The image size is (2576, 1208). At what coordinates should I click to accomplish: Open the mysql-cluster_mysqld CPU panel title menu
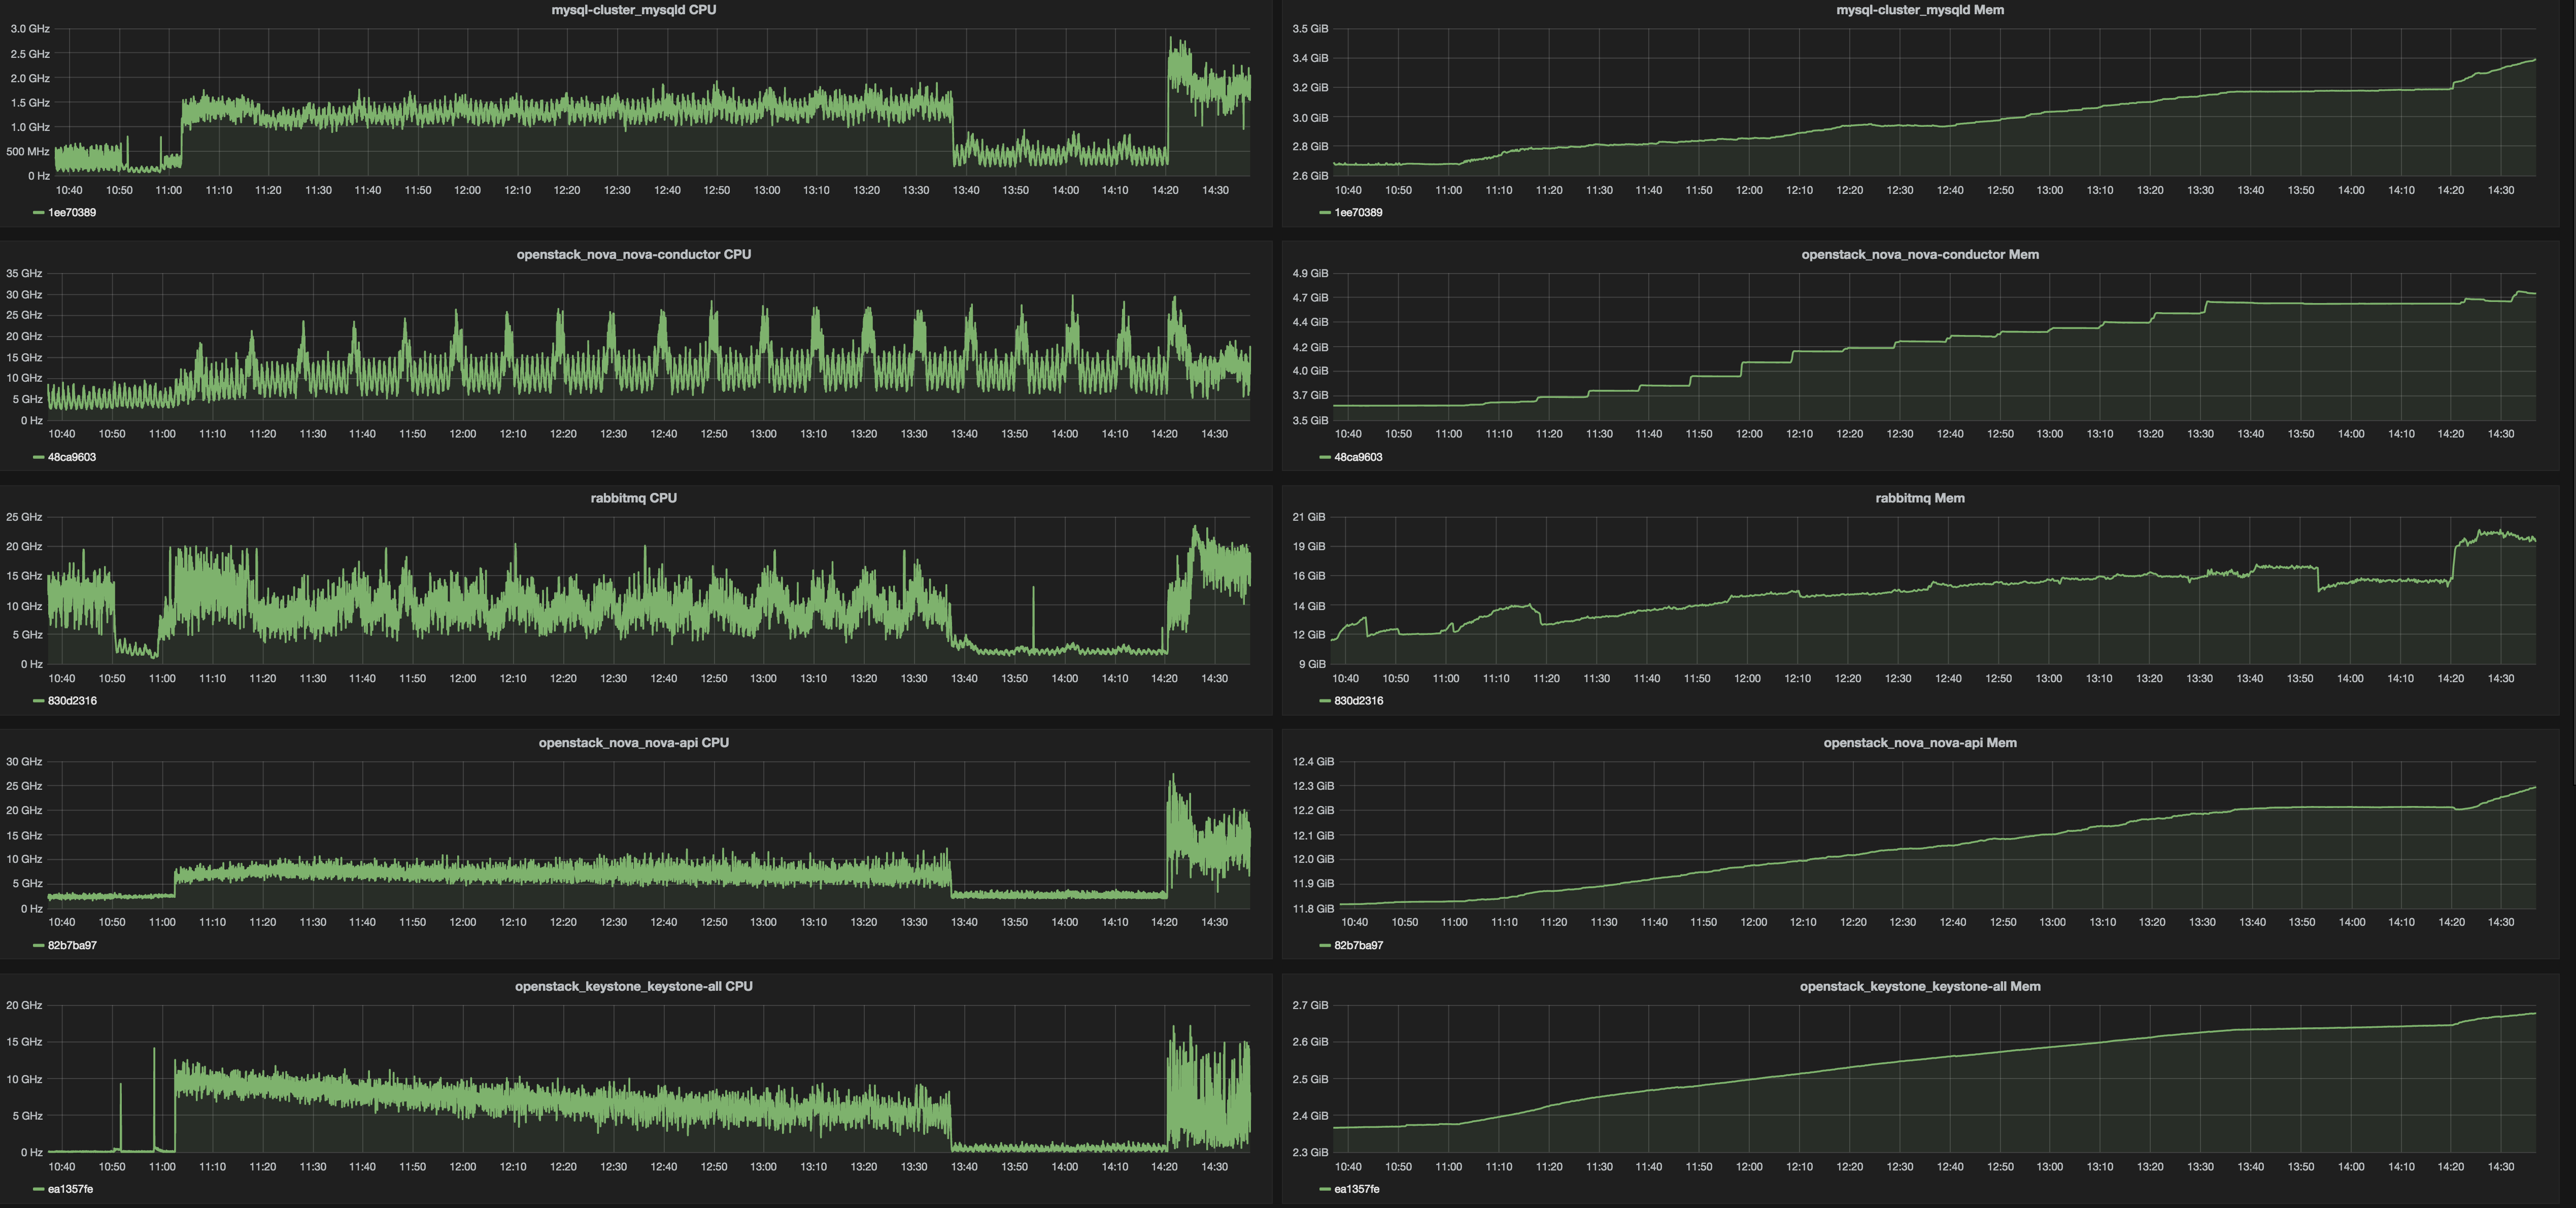pos(633,10)
